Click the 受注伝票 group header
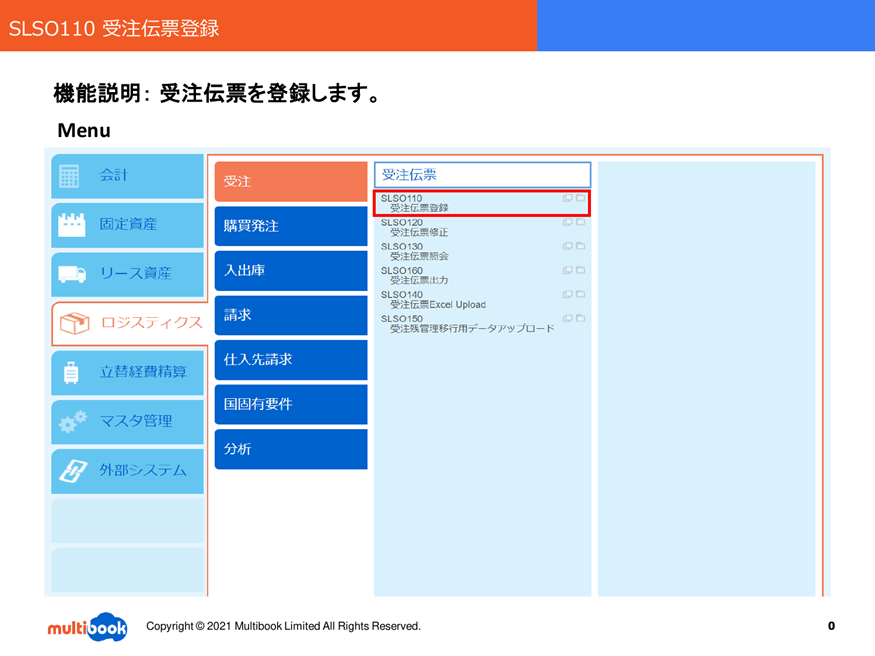This screenshot has width=875, height=656. point(482,175)
